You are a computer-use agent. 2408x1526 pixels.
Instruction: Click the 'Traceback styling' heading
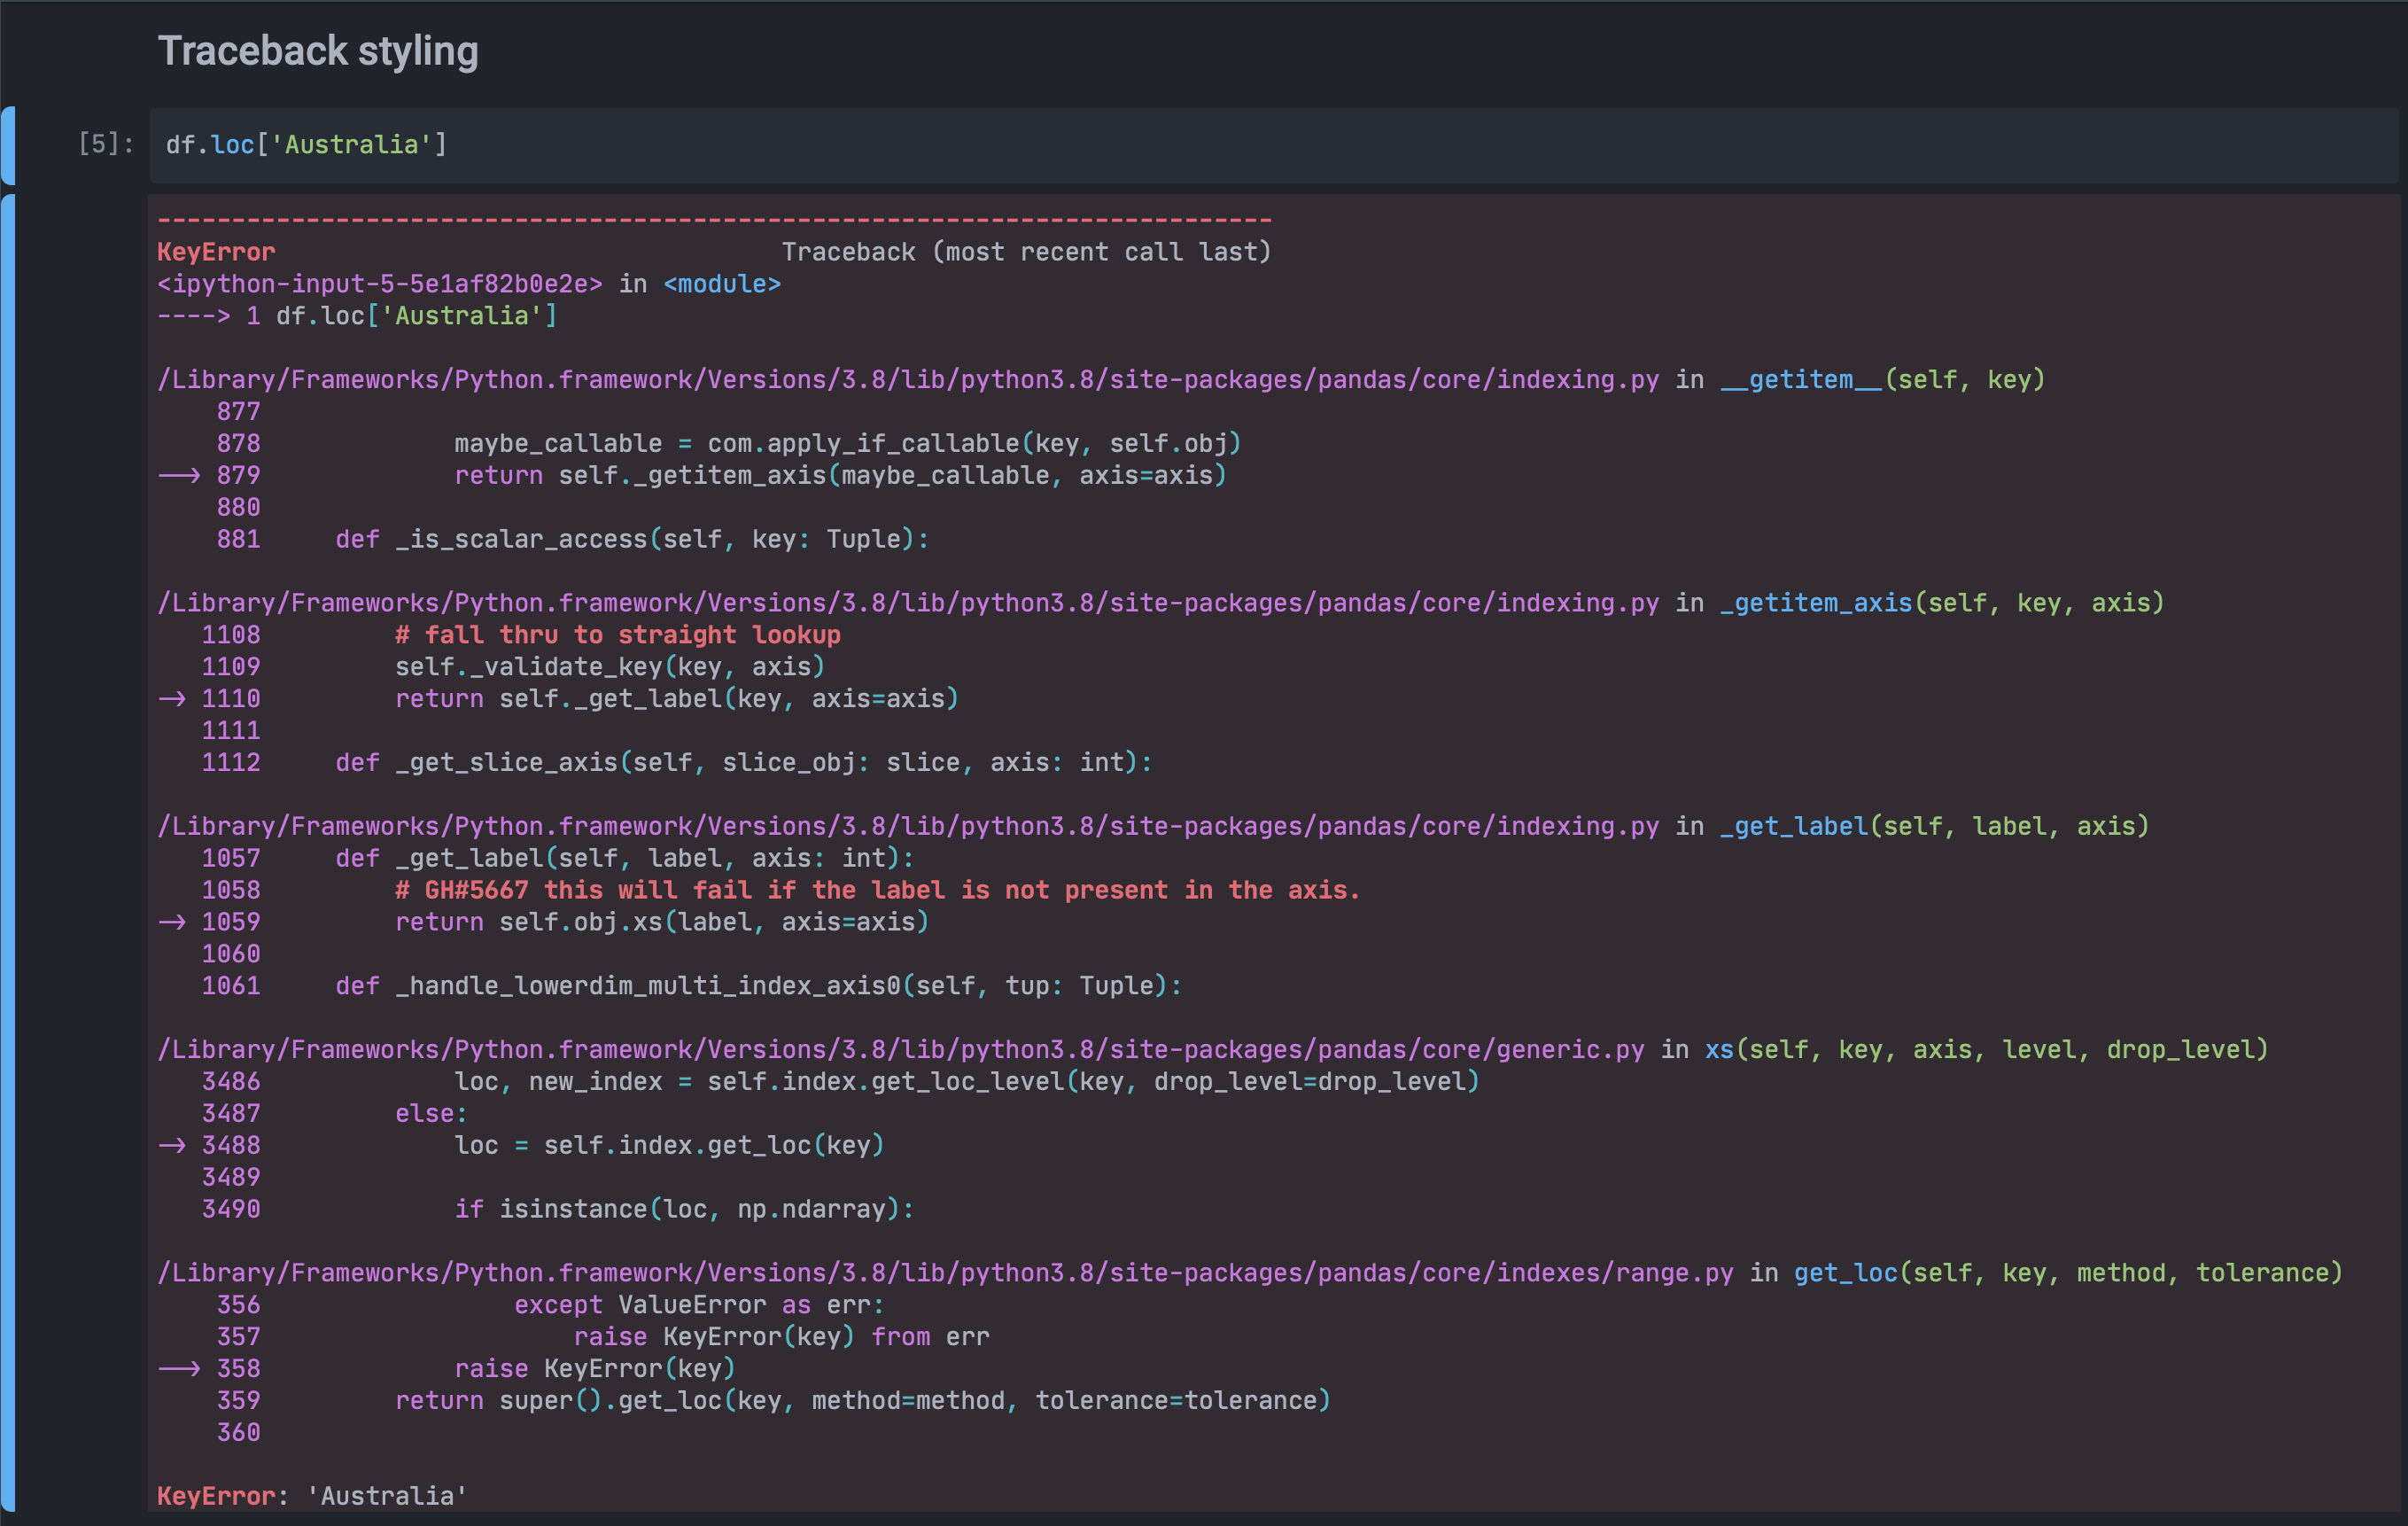click(x=318, y=51)
